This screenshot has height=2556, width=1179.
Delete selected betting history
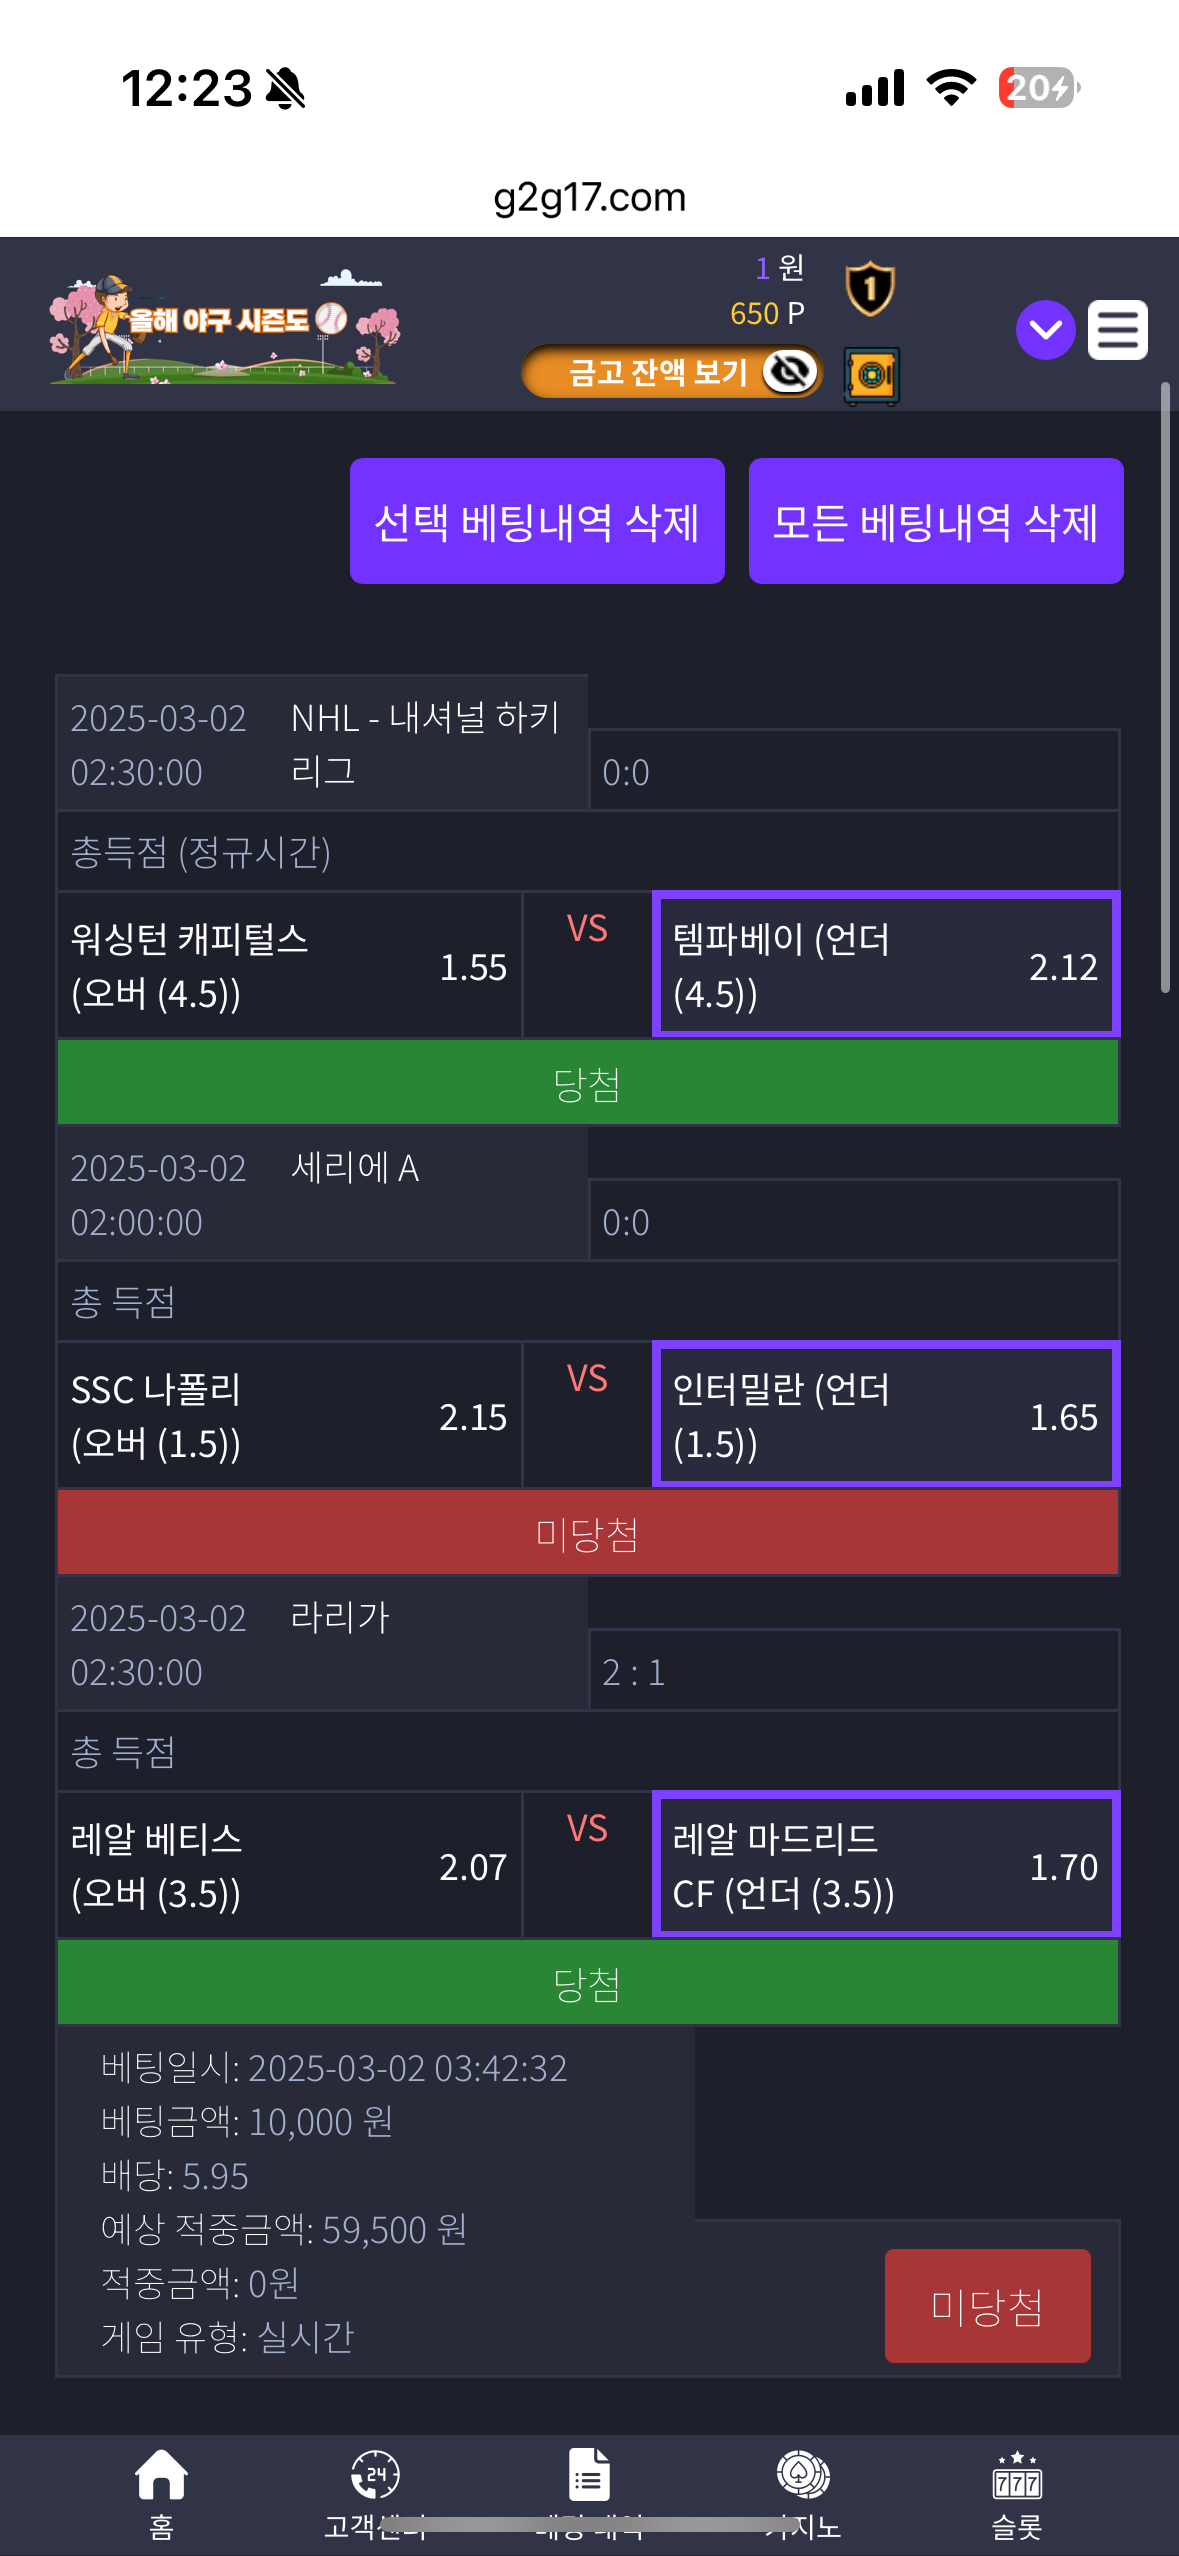click(537, 521)
